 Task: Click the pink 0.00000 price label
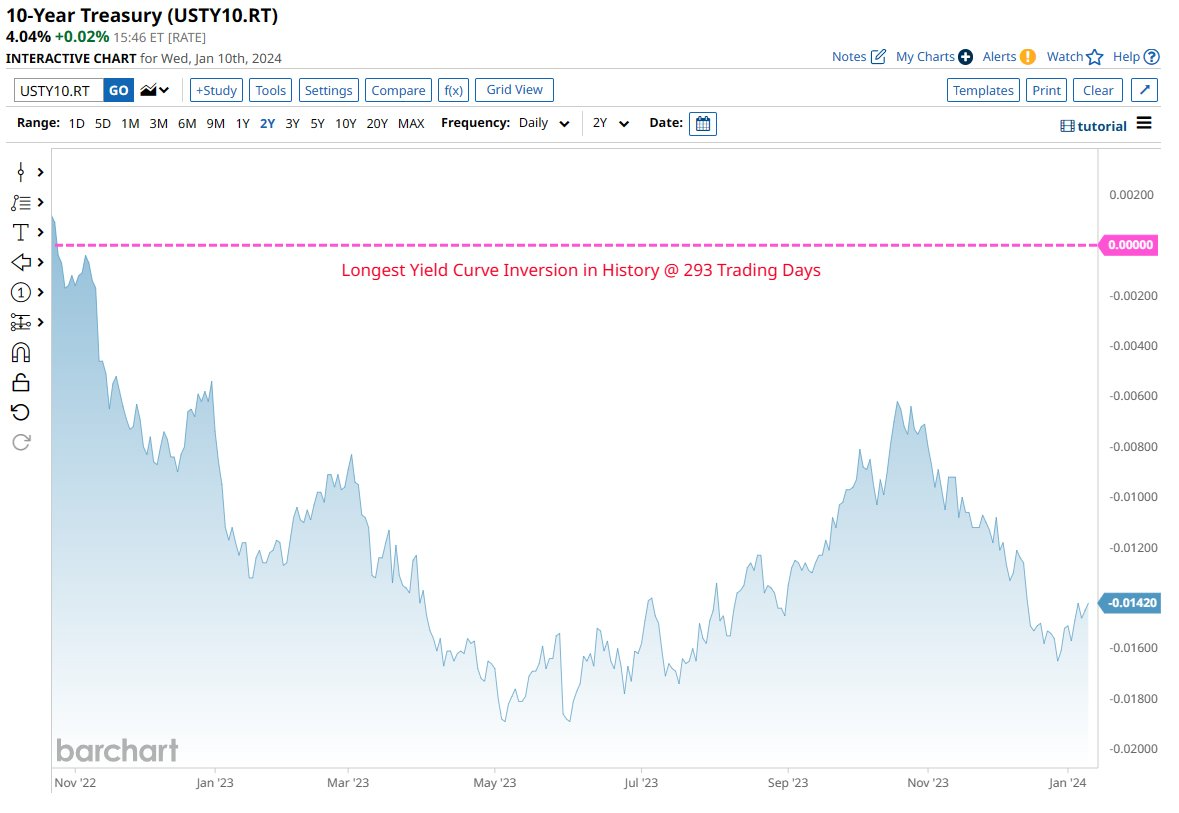point(1129,245)
